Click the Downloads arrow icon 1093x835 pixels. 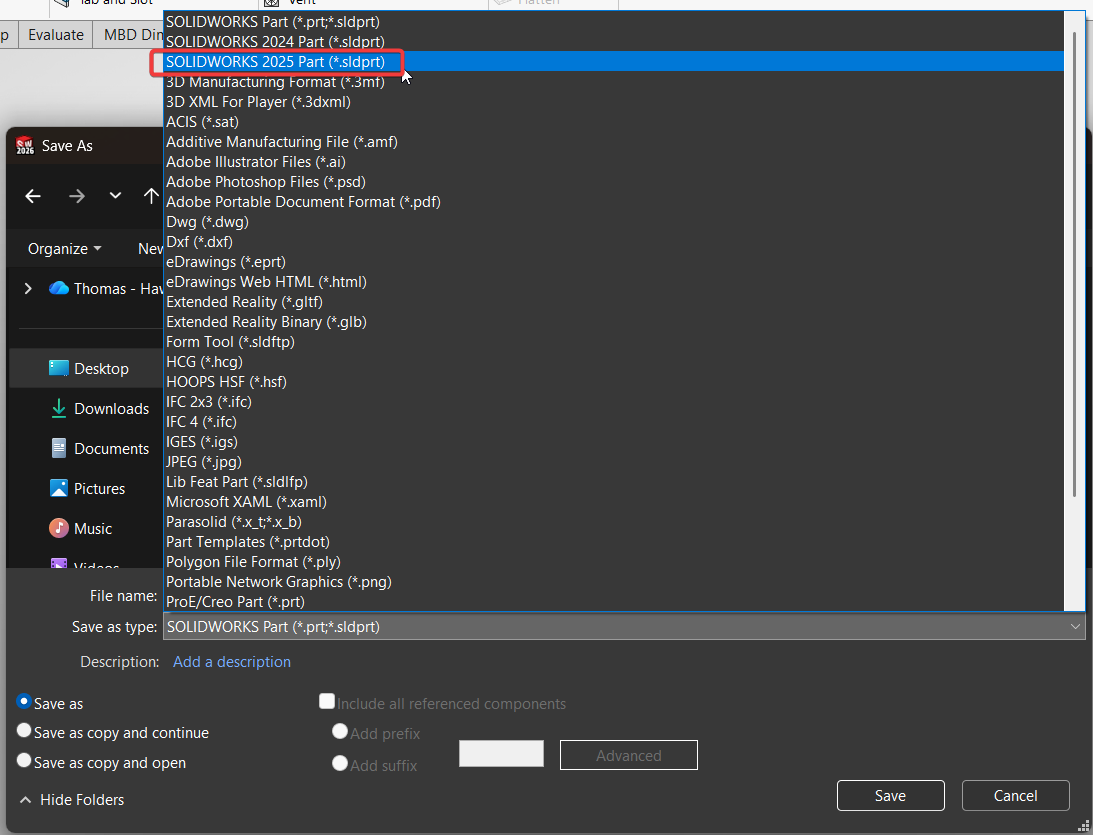tap(59, 408)
